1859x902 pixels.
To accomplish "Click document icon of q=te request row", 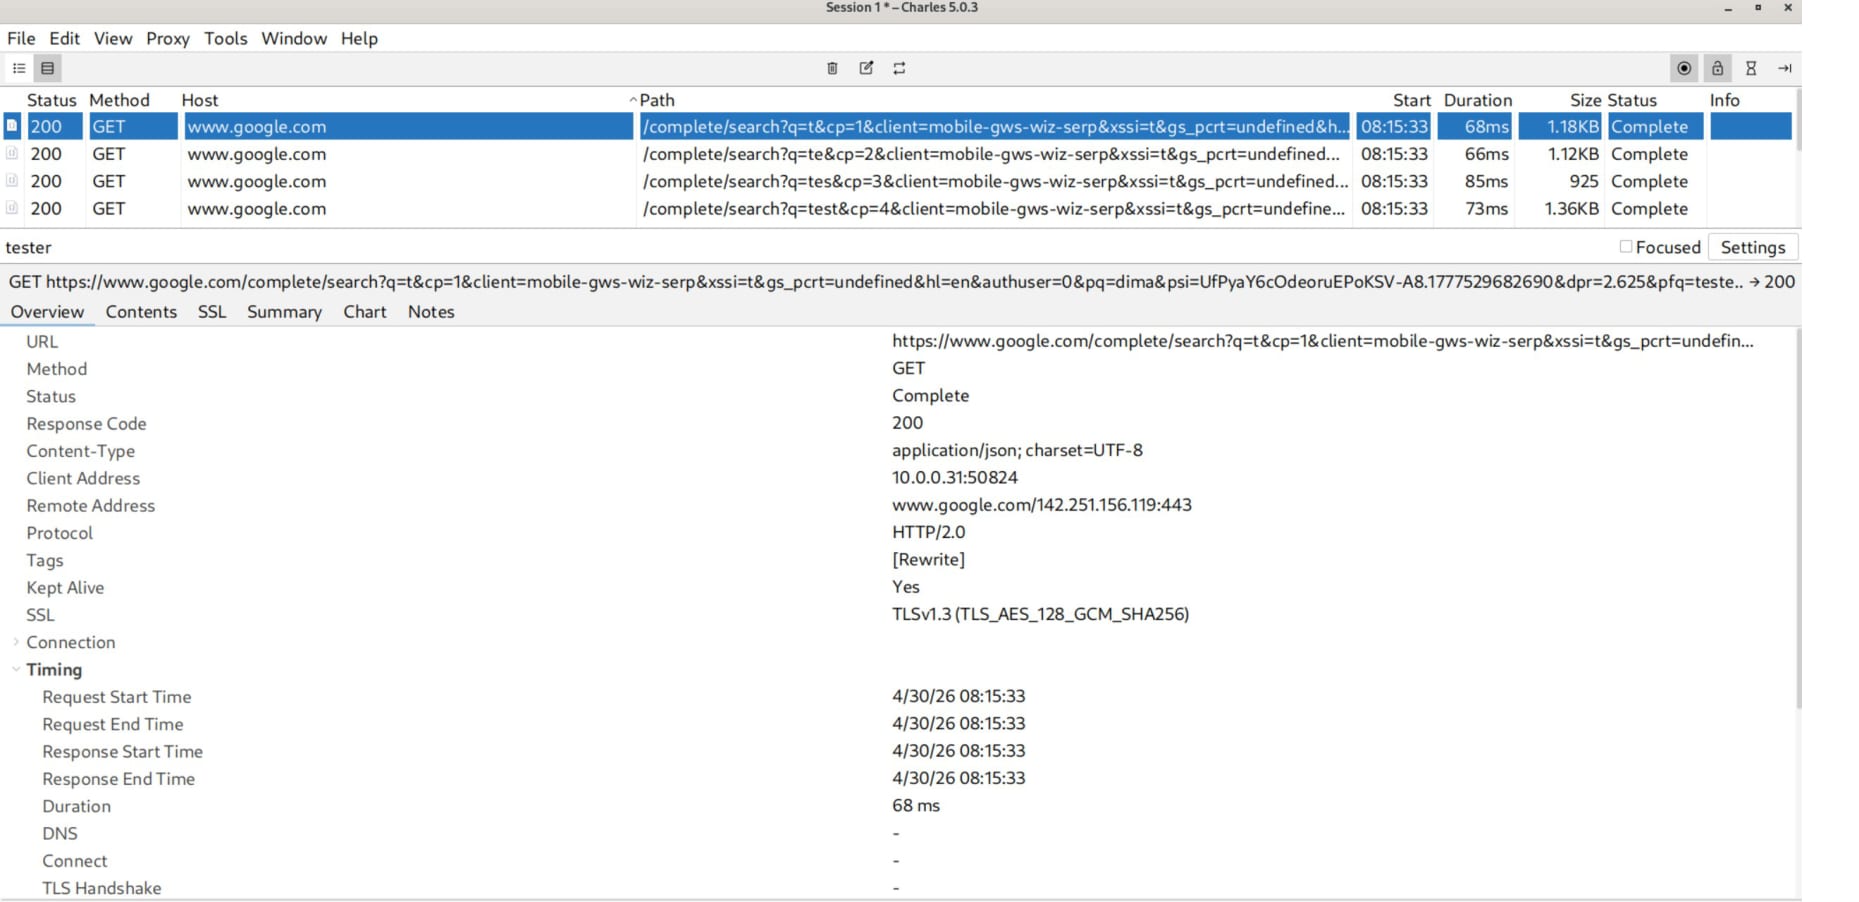I will click(x=12, y=153).
